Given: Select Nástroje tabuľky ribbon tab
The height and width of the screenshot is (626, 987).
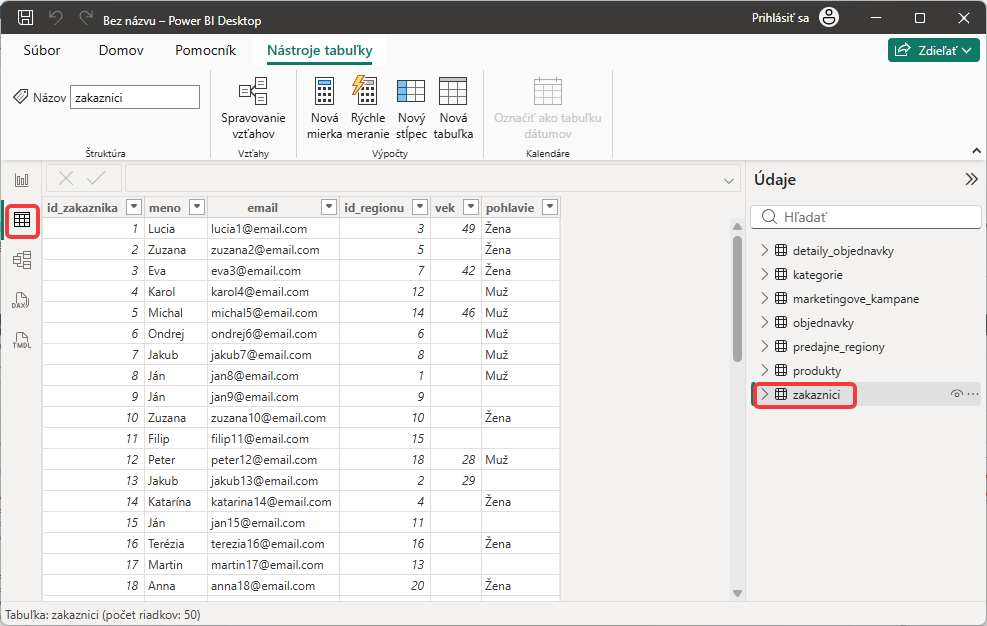Looking at the screenshot, I should coord(319,50).
